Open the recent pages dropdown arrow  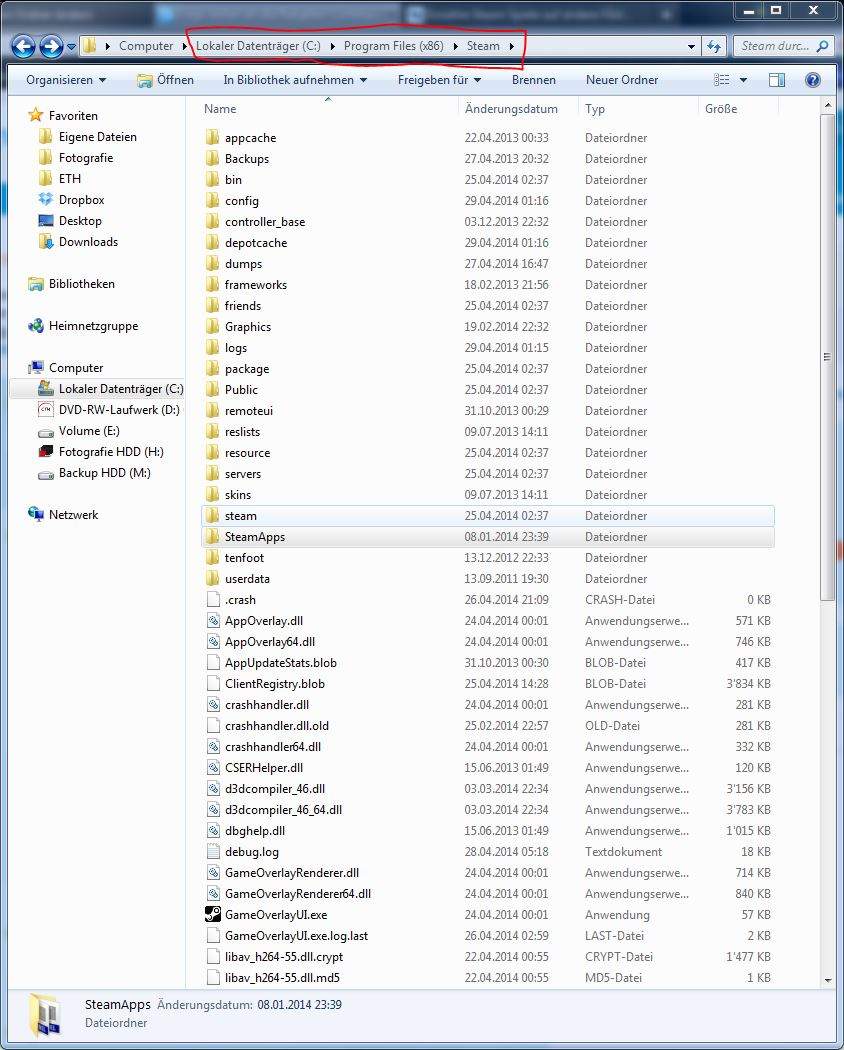click(x=70, y=46)
